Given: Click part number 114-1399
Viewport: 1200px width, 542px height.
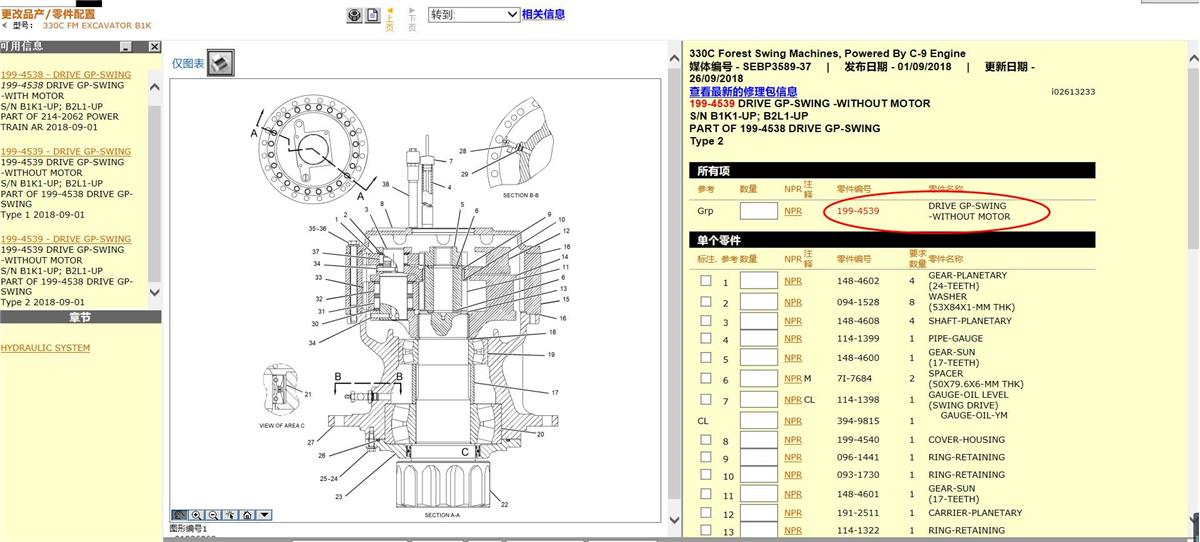Looking at the screenshot, I should tap(858, 339).
